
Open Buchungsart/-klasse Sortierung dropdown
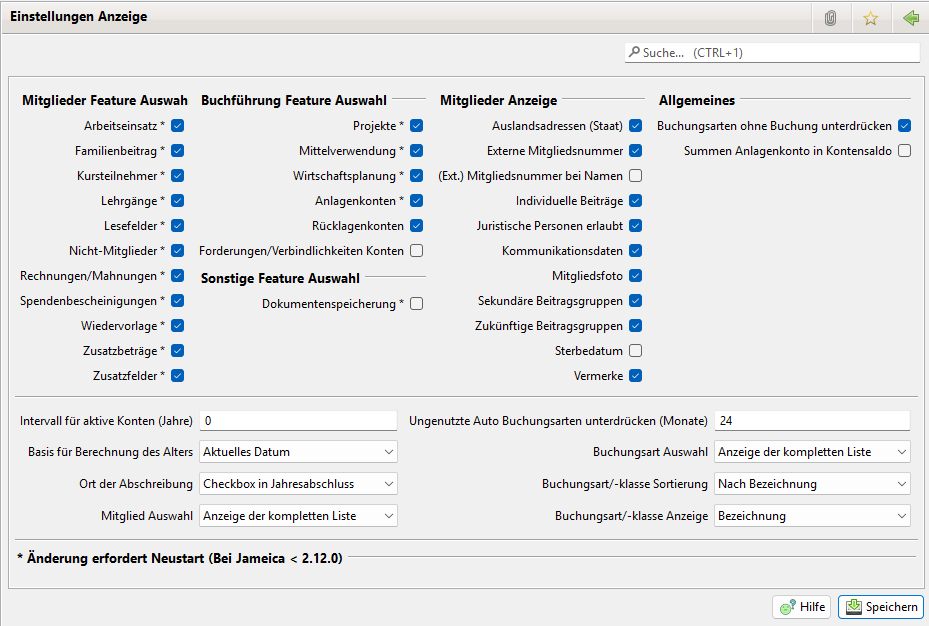click(812, 484)
